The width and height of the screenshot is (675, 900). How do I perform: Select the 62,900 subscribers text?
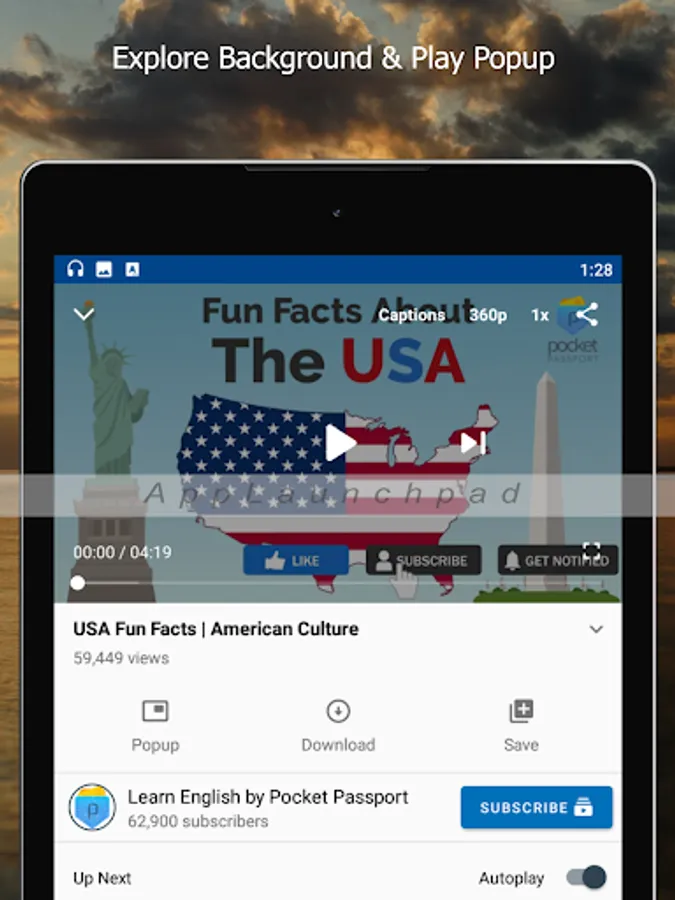coord(198,821)
